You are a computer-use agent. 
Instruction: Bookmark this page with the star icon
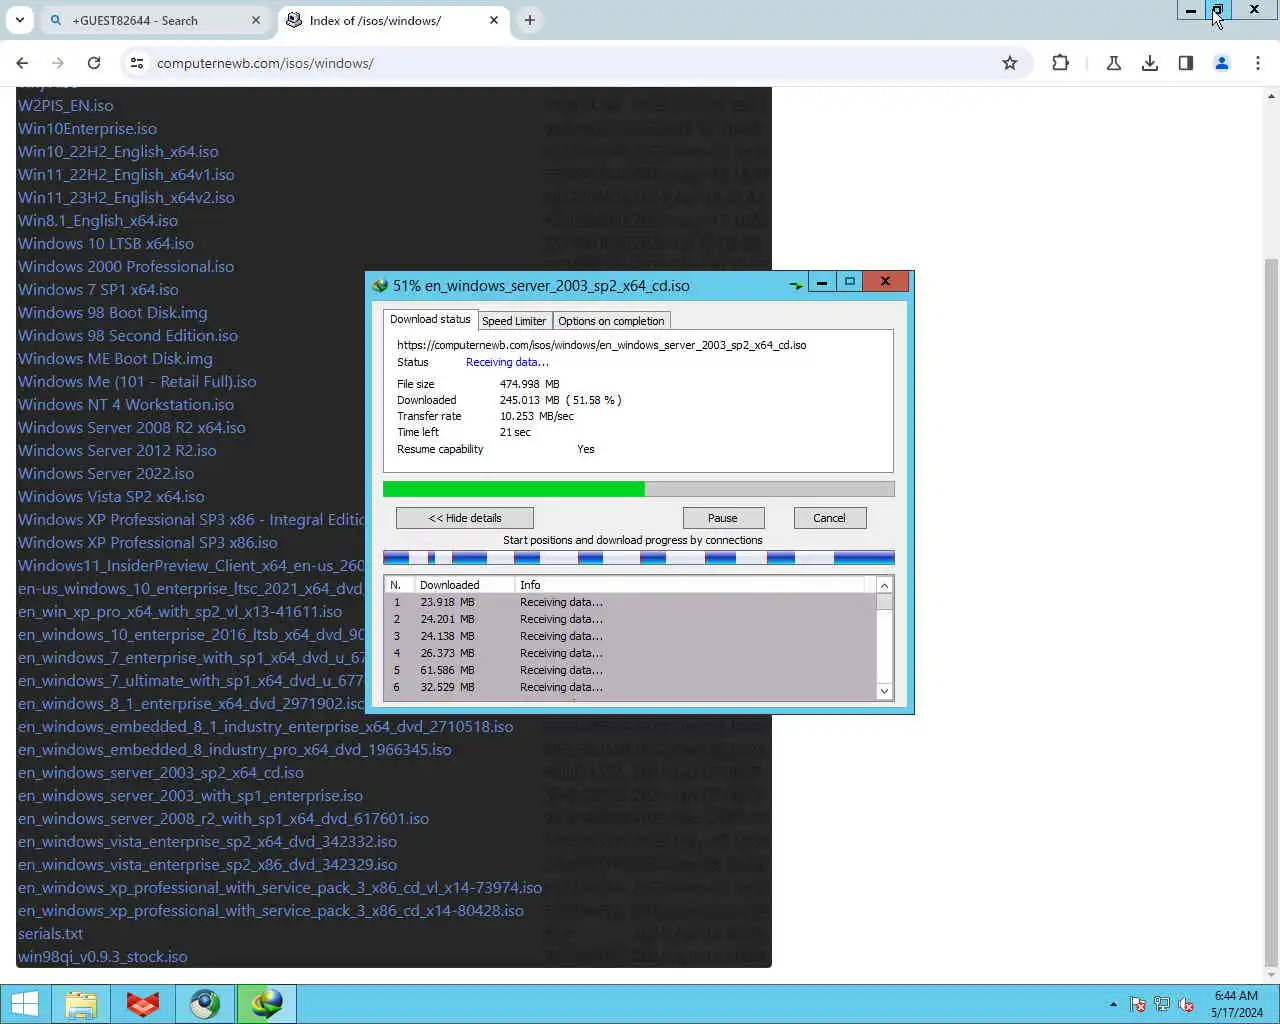click(1010, 63)
